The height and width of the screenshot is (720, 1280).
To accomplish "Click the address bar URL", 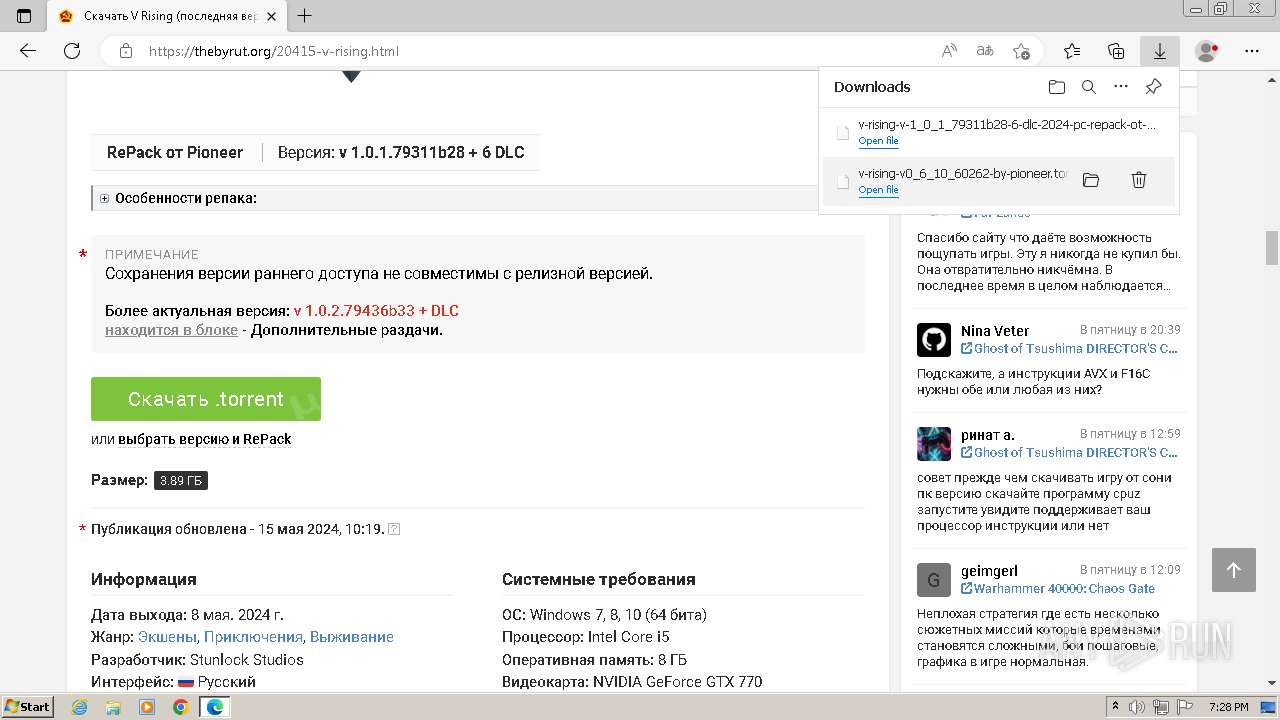I will pyautogui.click(x=274, y=51).
